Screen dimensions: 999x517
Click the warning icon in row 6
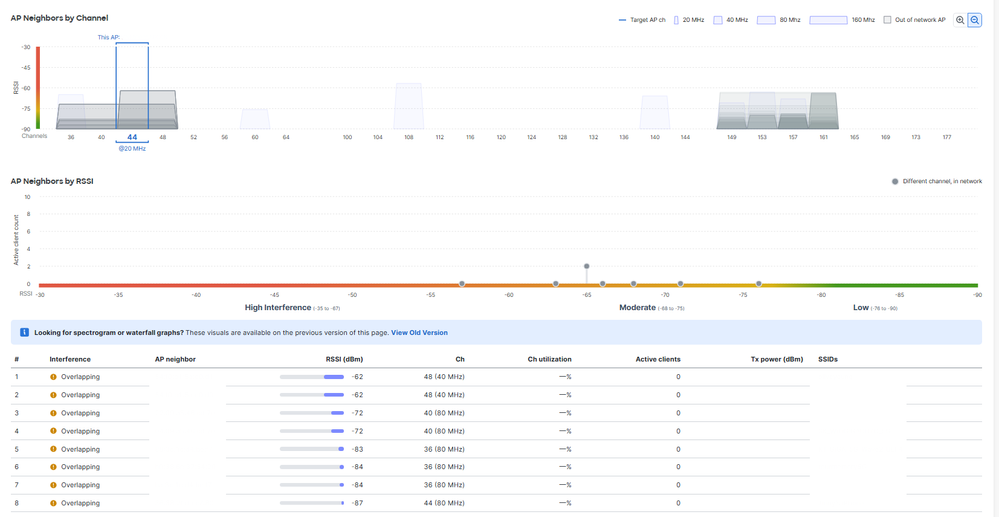point(54,467)
